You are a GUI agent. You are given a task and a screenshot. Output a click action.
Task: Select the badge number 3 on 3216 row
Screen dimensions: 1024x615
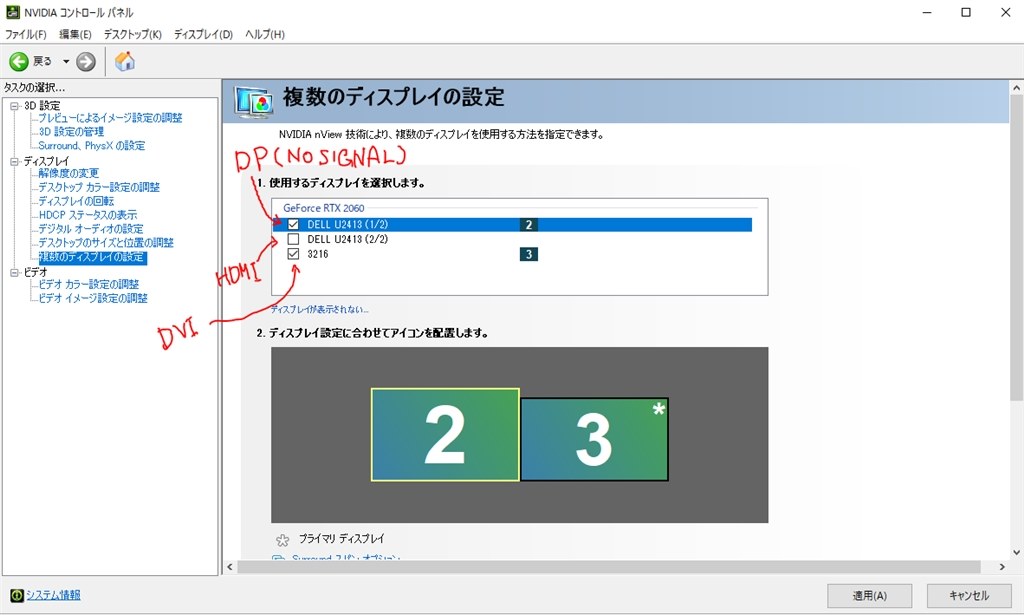coord(528,254)
